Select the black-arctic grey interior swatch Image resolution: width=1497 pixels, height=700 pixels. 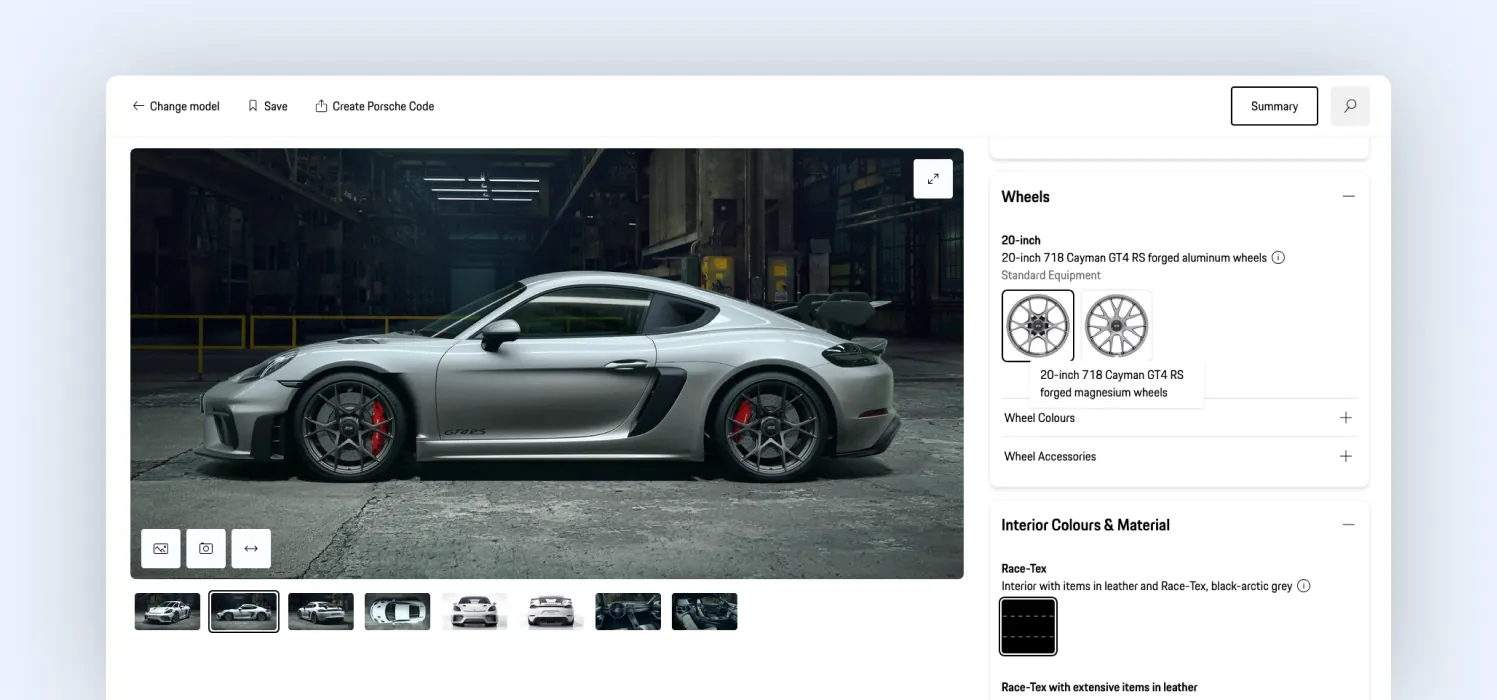pyautogui.click(x=1028, y=627)
